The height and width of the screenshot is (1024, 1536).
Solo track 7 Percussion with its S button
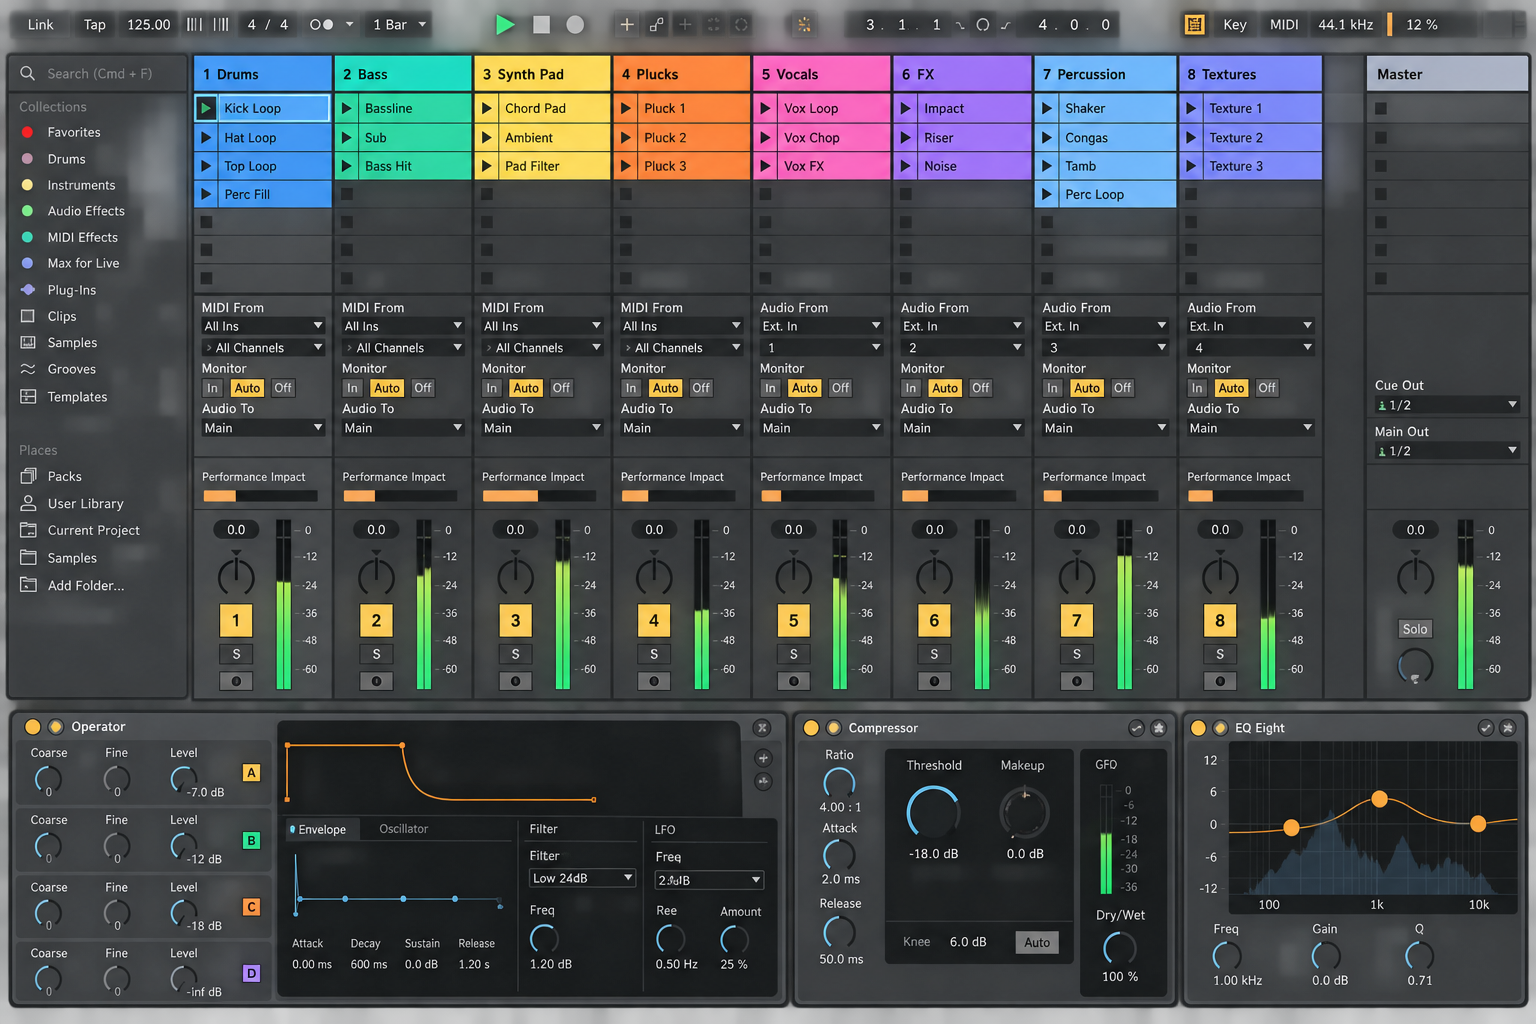(x=1077, y=654)
